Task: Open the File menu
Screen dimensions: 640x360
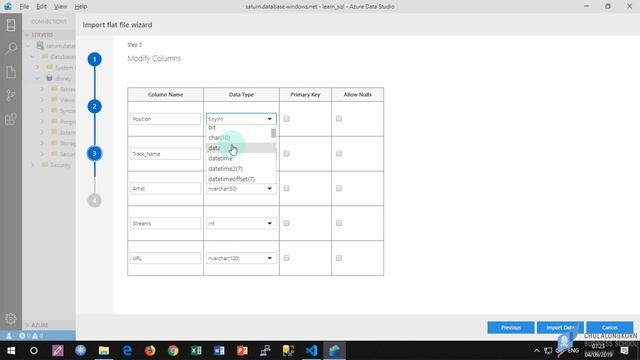Action: [x=24, y=7]
